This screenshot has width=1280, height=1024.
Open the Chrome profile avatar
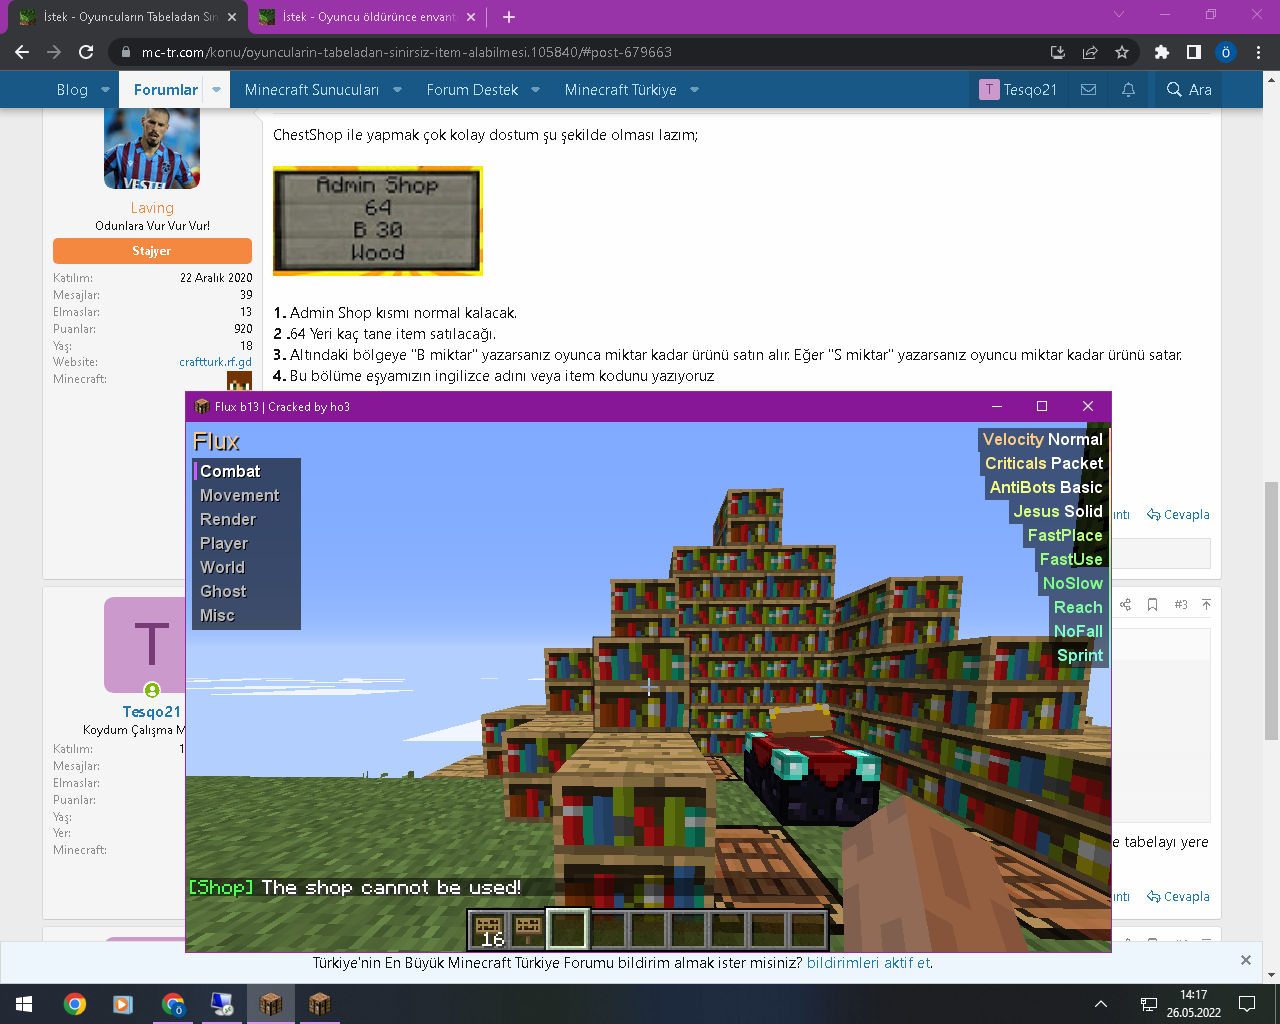coord(1225,52)
